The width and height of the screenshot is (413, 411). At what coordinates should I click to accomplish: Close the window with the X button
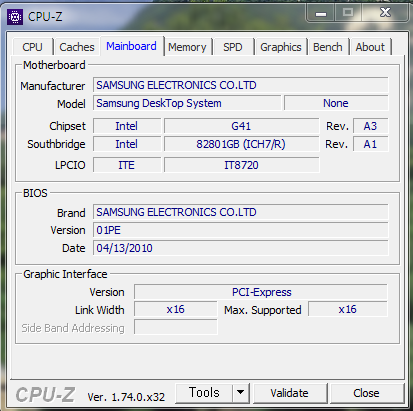(385, 13)
